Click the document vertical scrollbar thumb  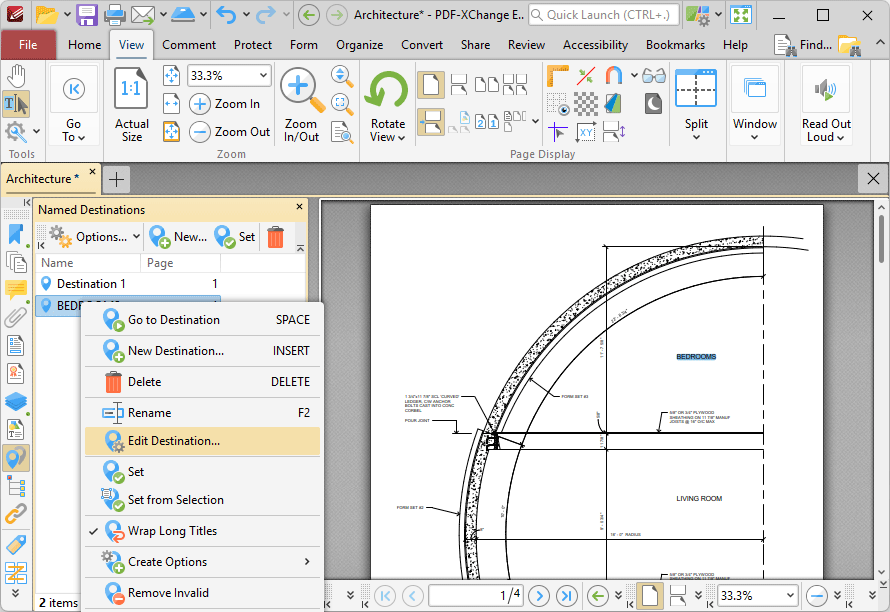pos(881,238)
